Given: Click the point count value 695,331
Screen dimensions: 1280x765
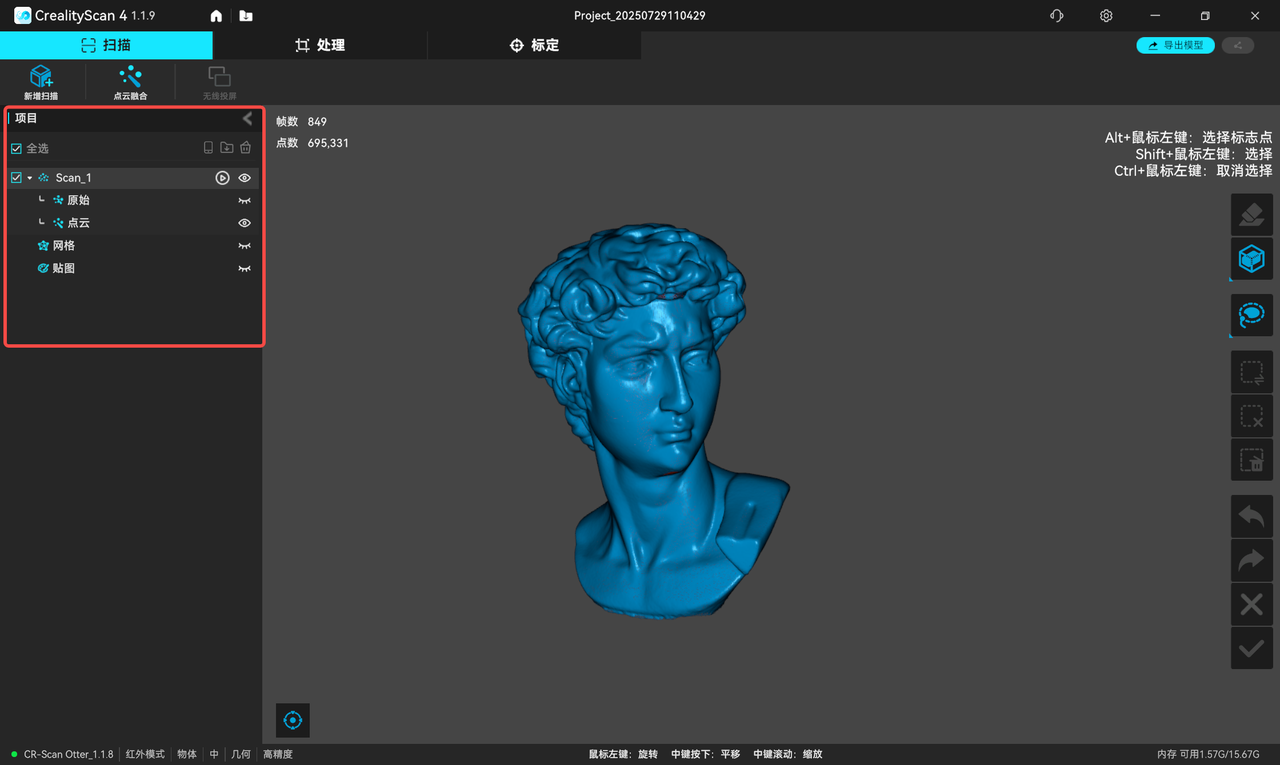Looking at the screenshot, I should click(328, 143).
